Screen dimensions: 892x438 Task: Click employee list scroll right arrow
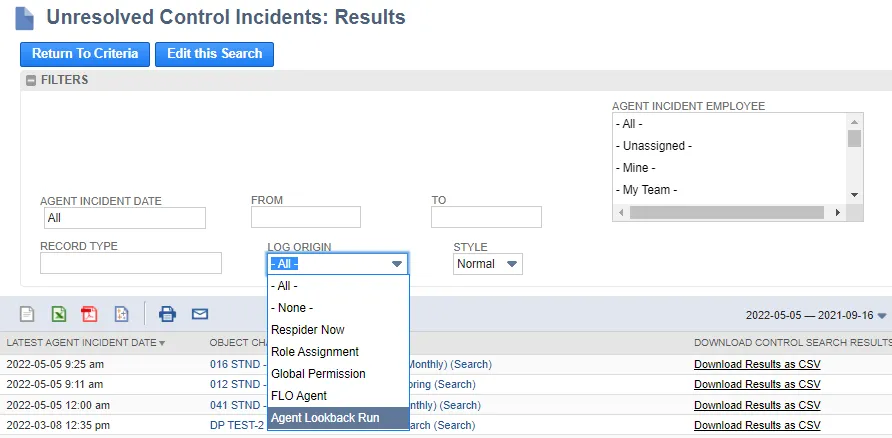(838, 212)
